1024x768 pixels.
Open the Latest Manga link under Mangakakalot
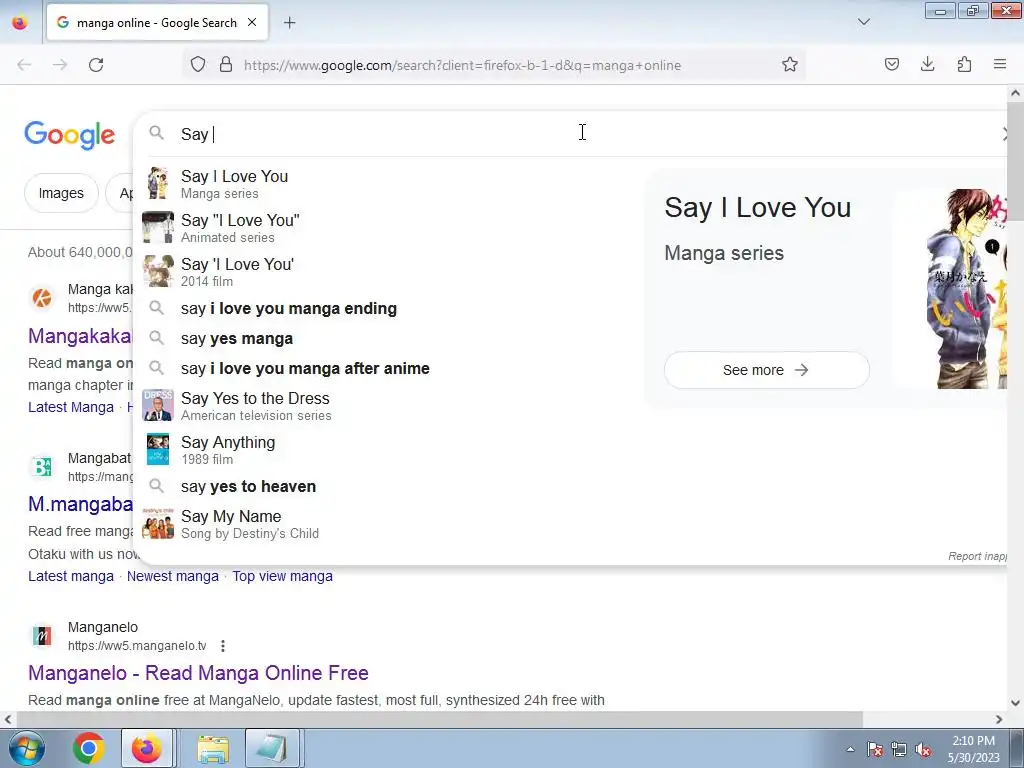[71, 407]
